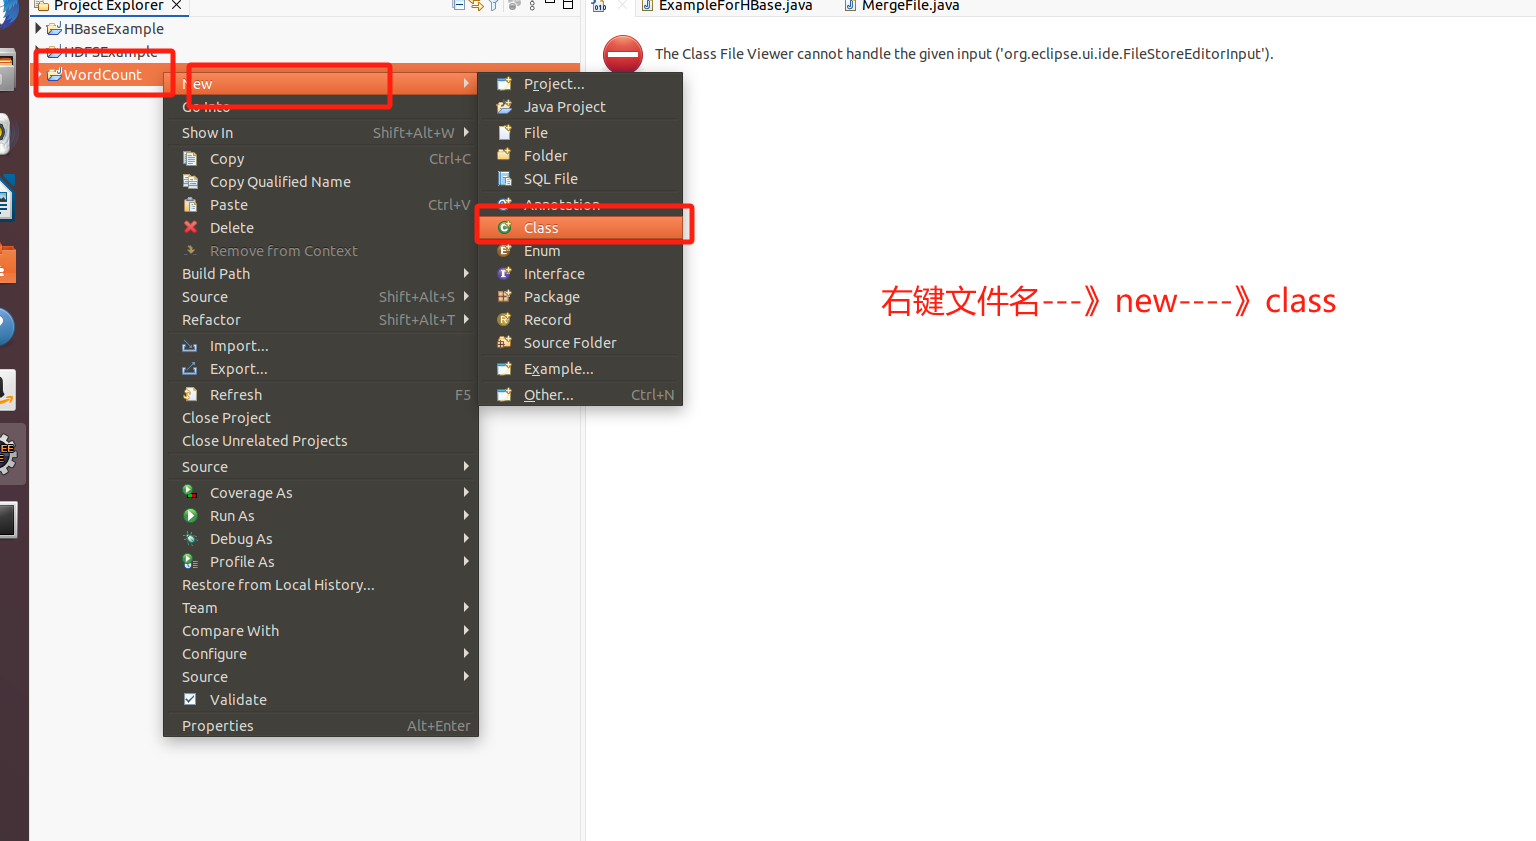Pick Java Project from the New submenu
This screenshot has height=841, width=1536.
click(x=581, y=107)
